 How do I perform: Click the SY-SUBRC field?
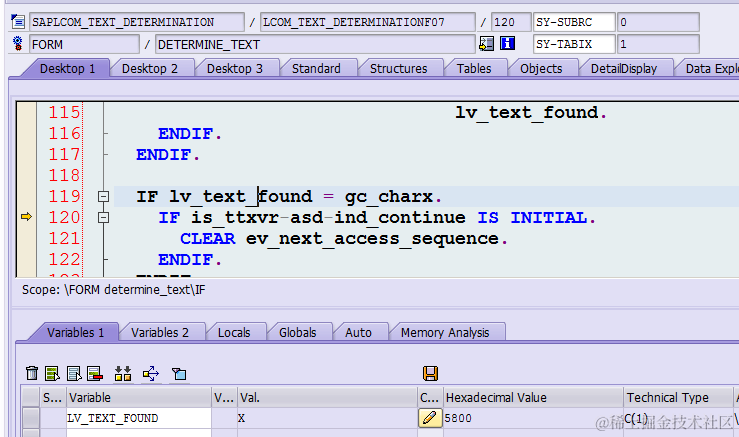pos(574,22)
